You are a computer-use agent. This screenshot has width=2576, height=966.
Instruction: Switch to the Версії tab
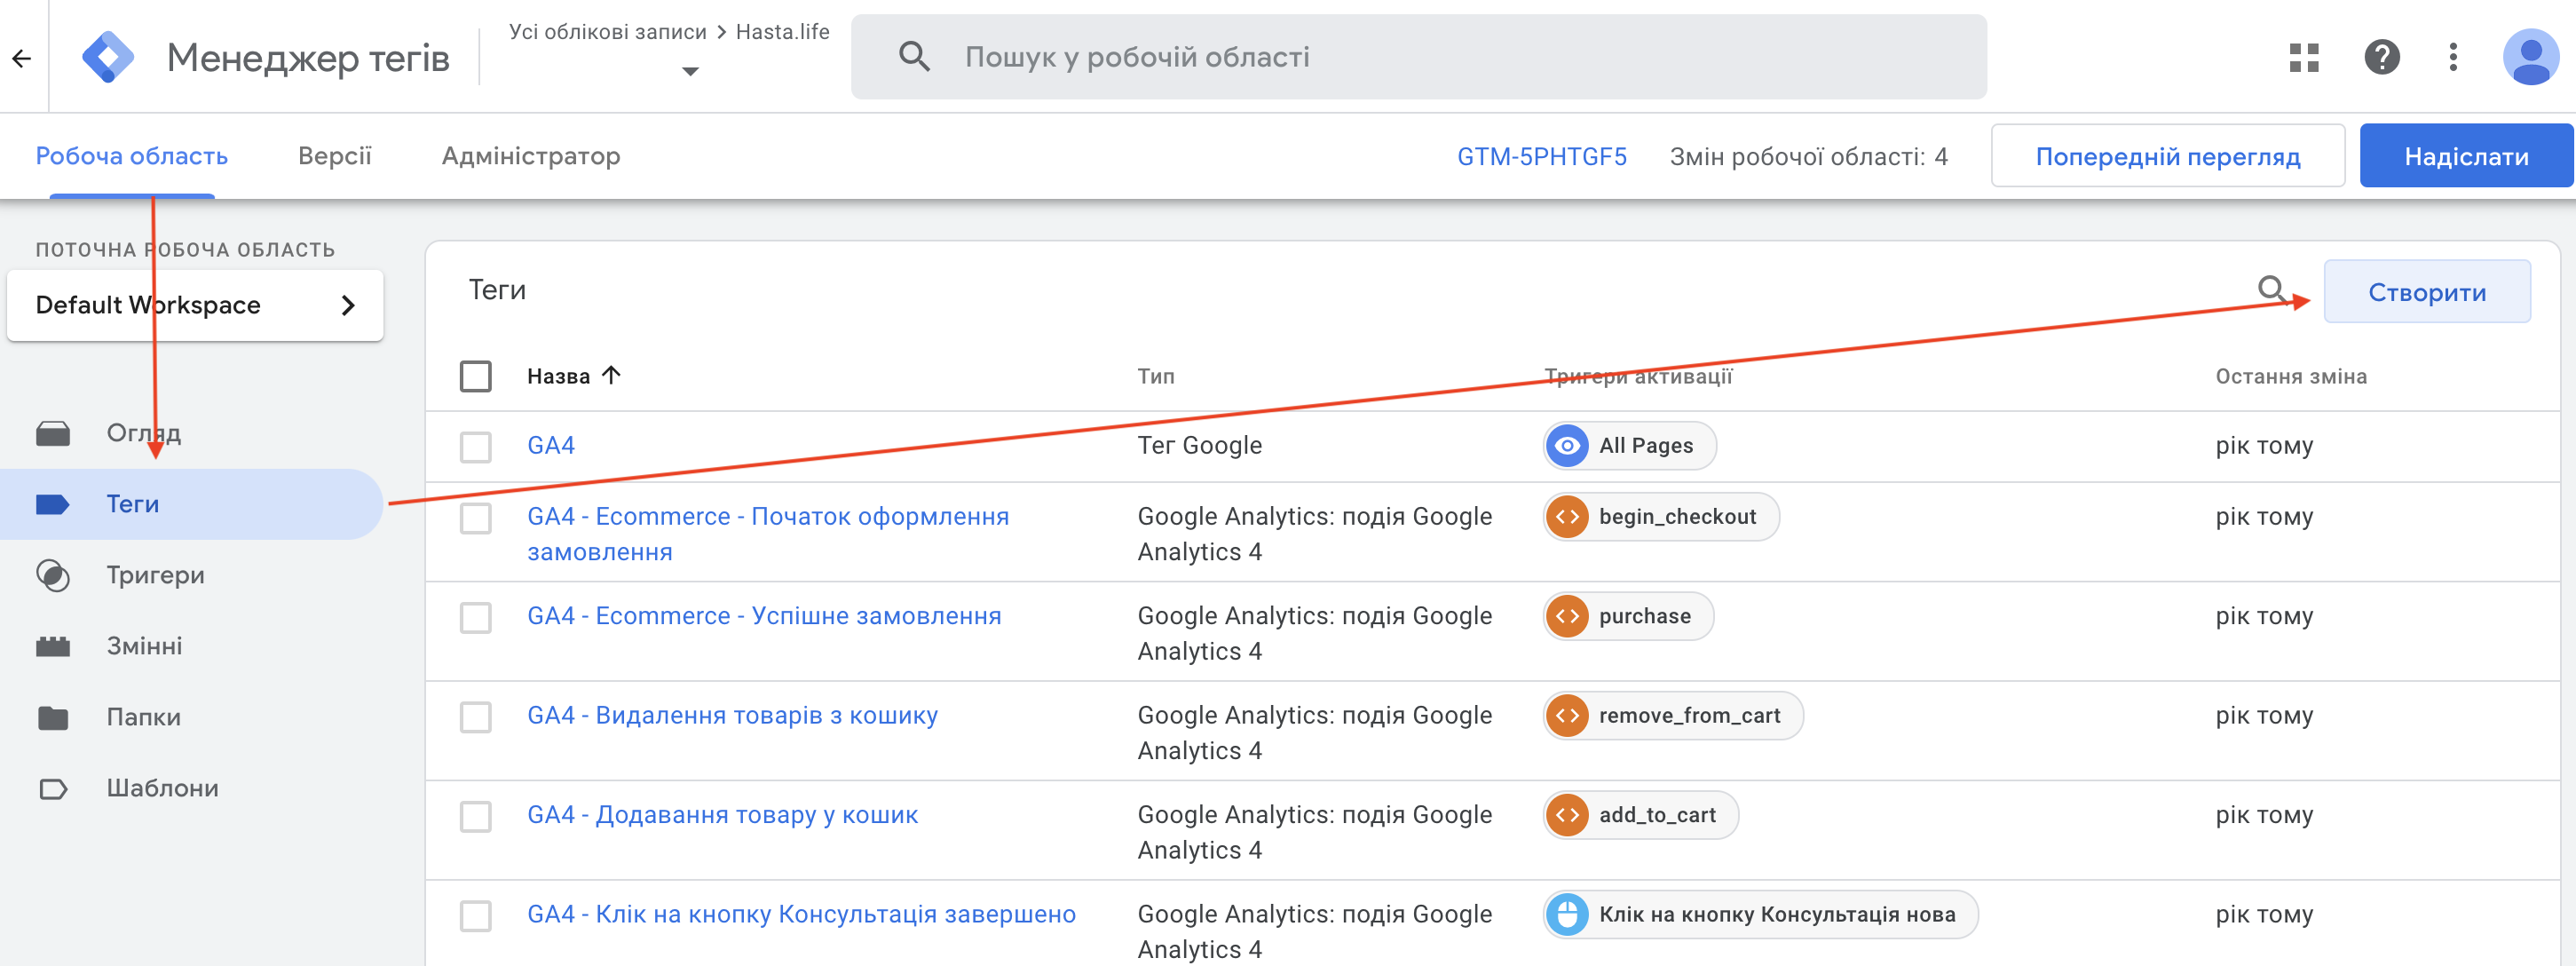pyautogui.click(x=334, y=156)
